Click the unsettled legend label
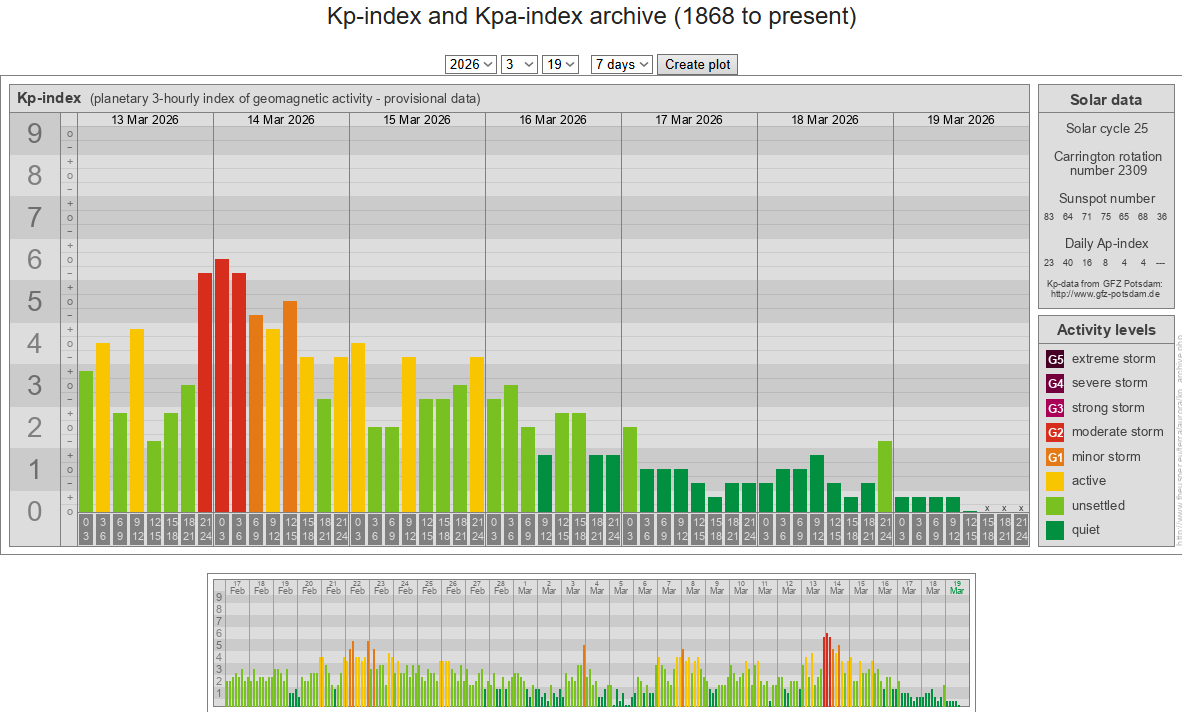The height and width of the screenshot is (712, 1182). (1098, 506)
